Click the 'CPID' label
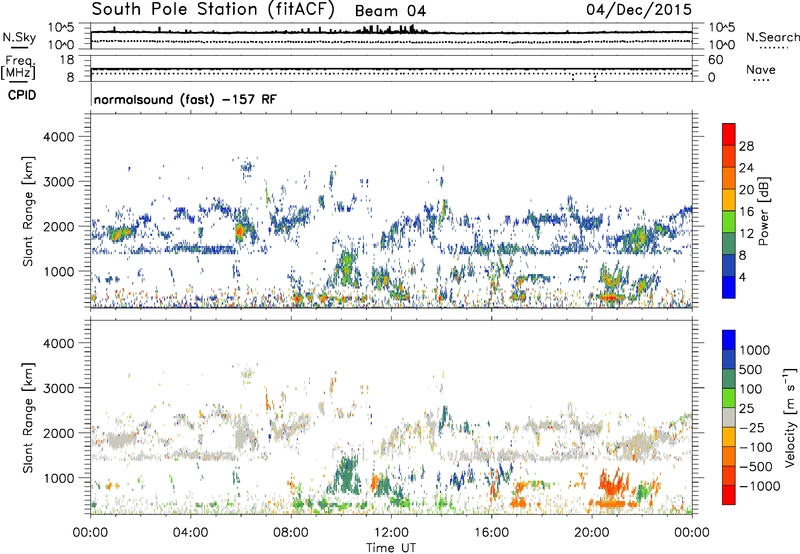800x554 pixels. (x=22, y=95)
